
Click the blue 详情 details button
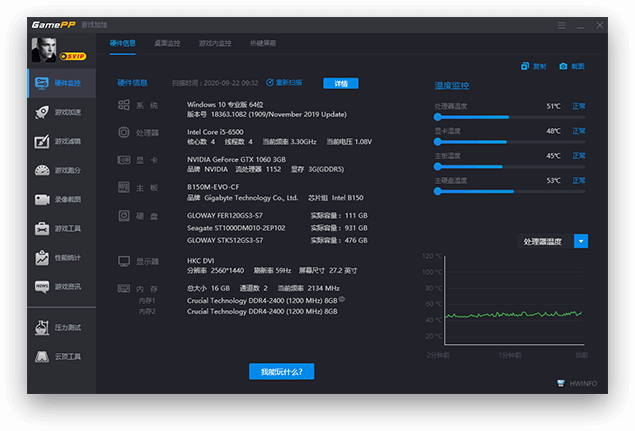coord(340,83)
